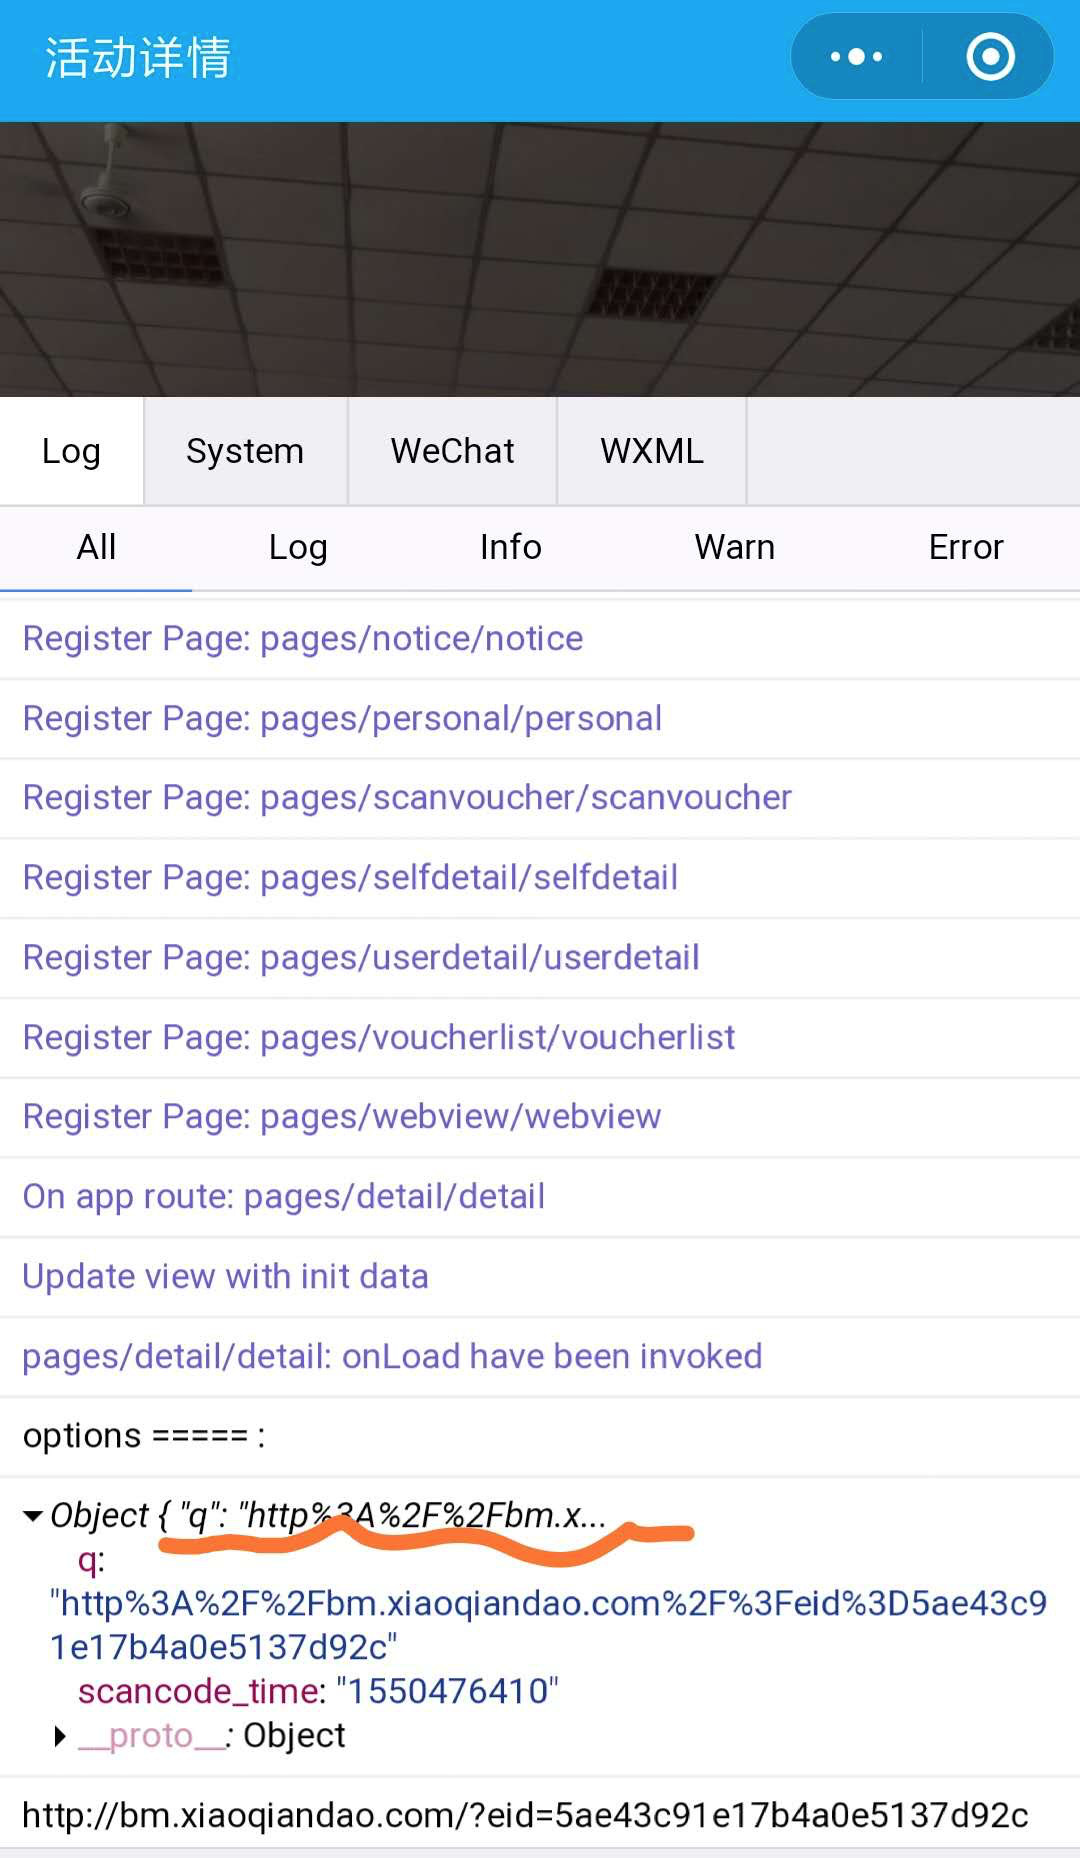1080x1858 pixels.
Task: Filter console by Log level
Action: click(298, 547)
